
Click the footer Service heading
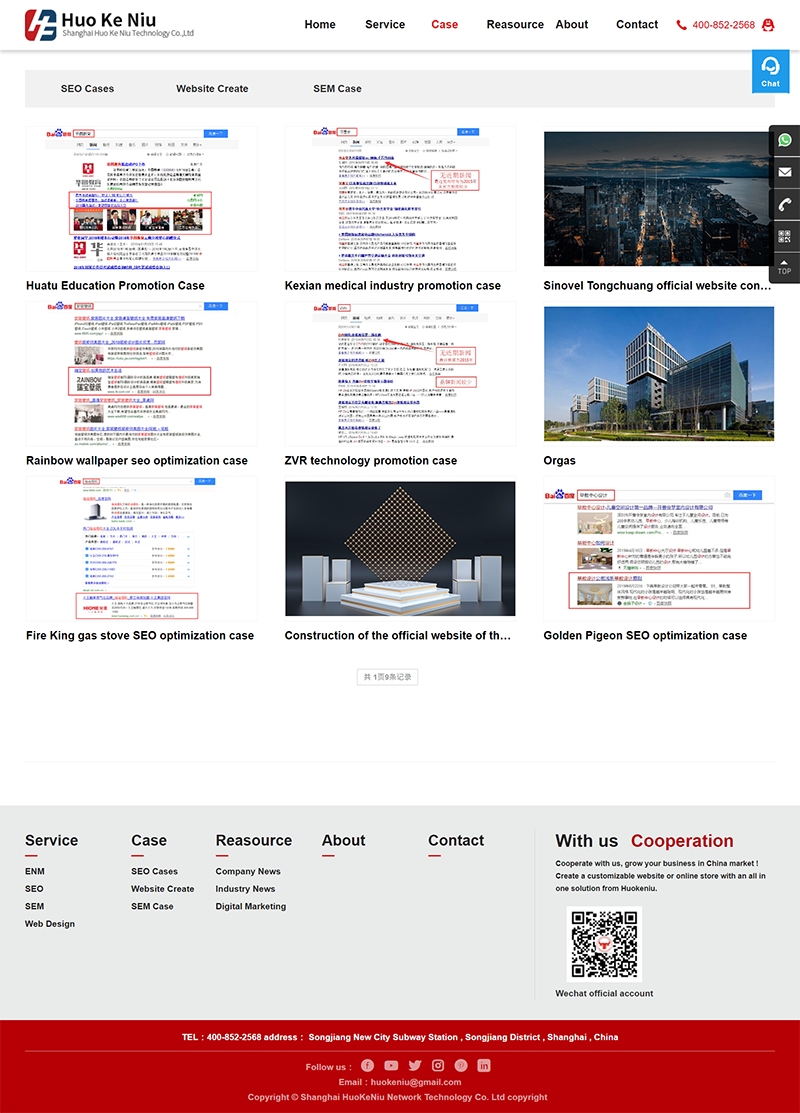point(52,840)
